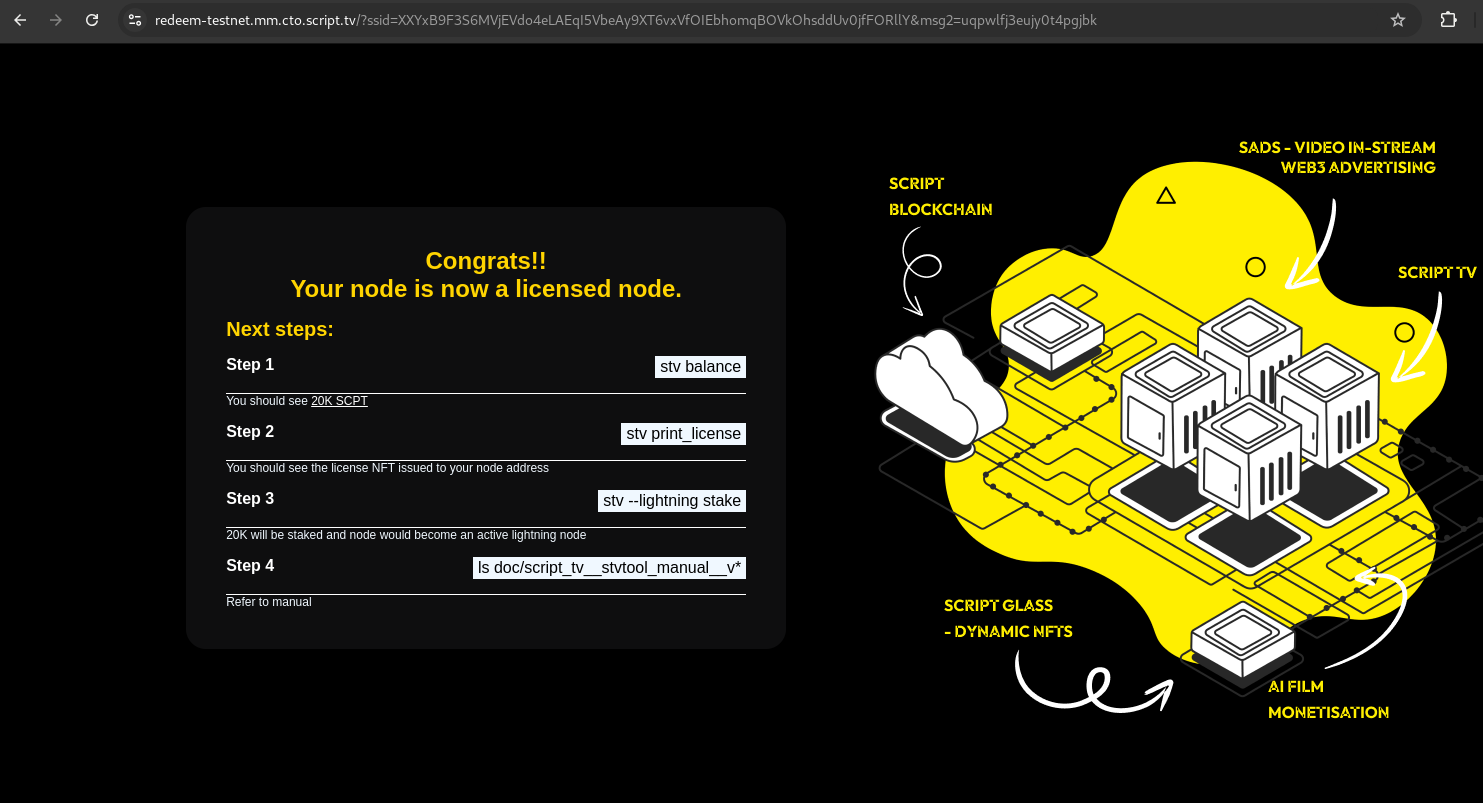This screenshot has width=1483, height=803.
Task: Open the site information icon in address bar
Action: tap(134, 20)
